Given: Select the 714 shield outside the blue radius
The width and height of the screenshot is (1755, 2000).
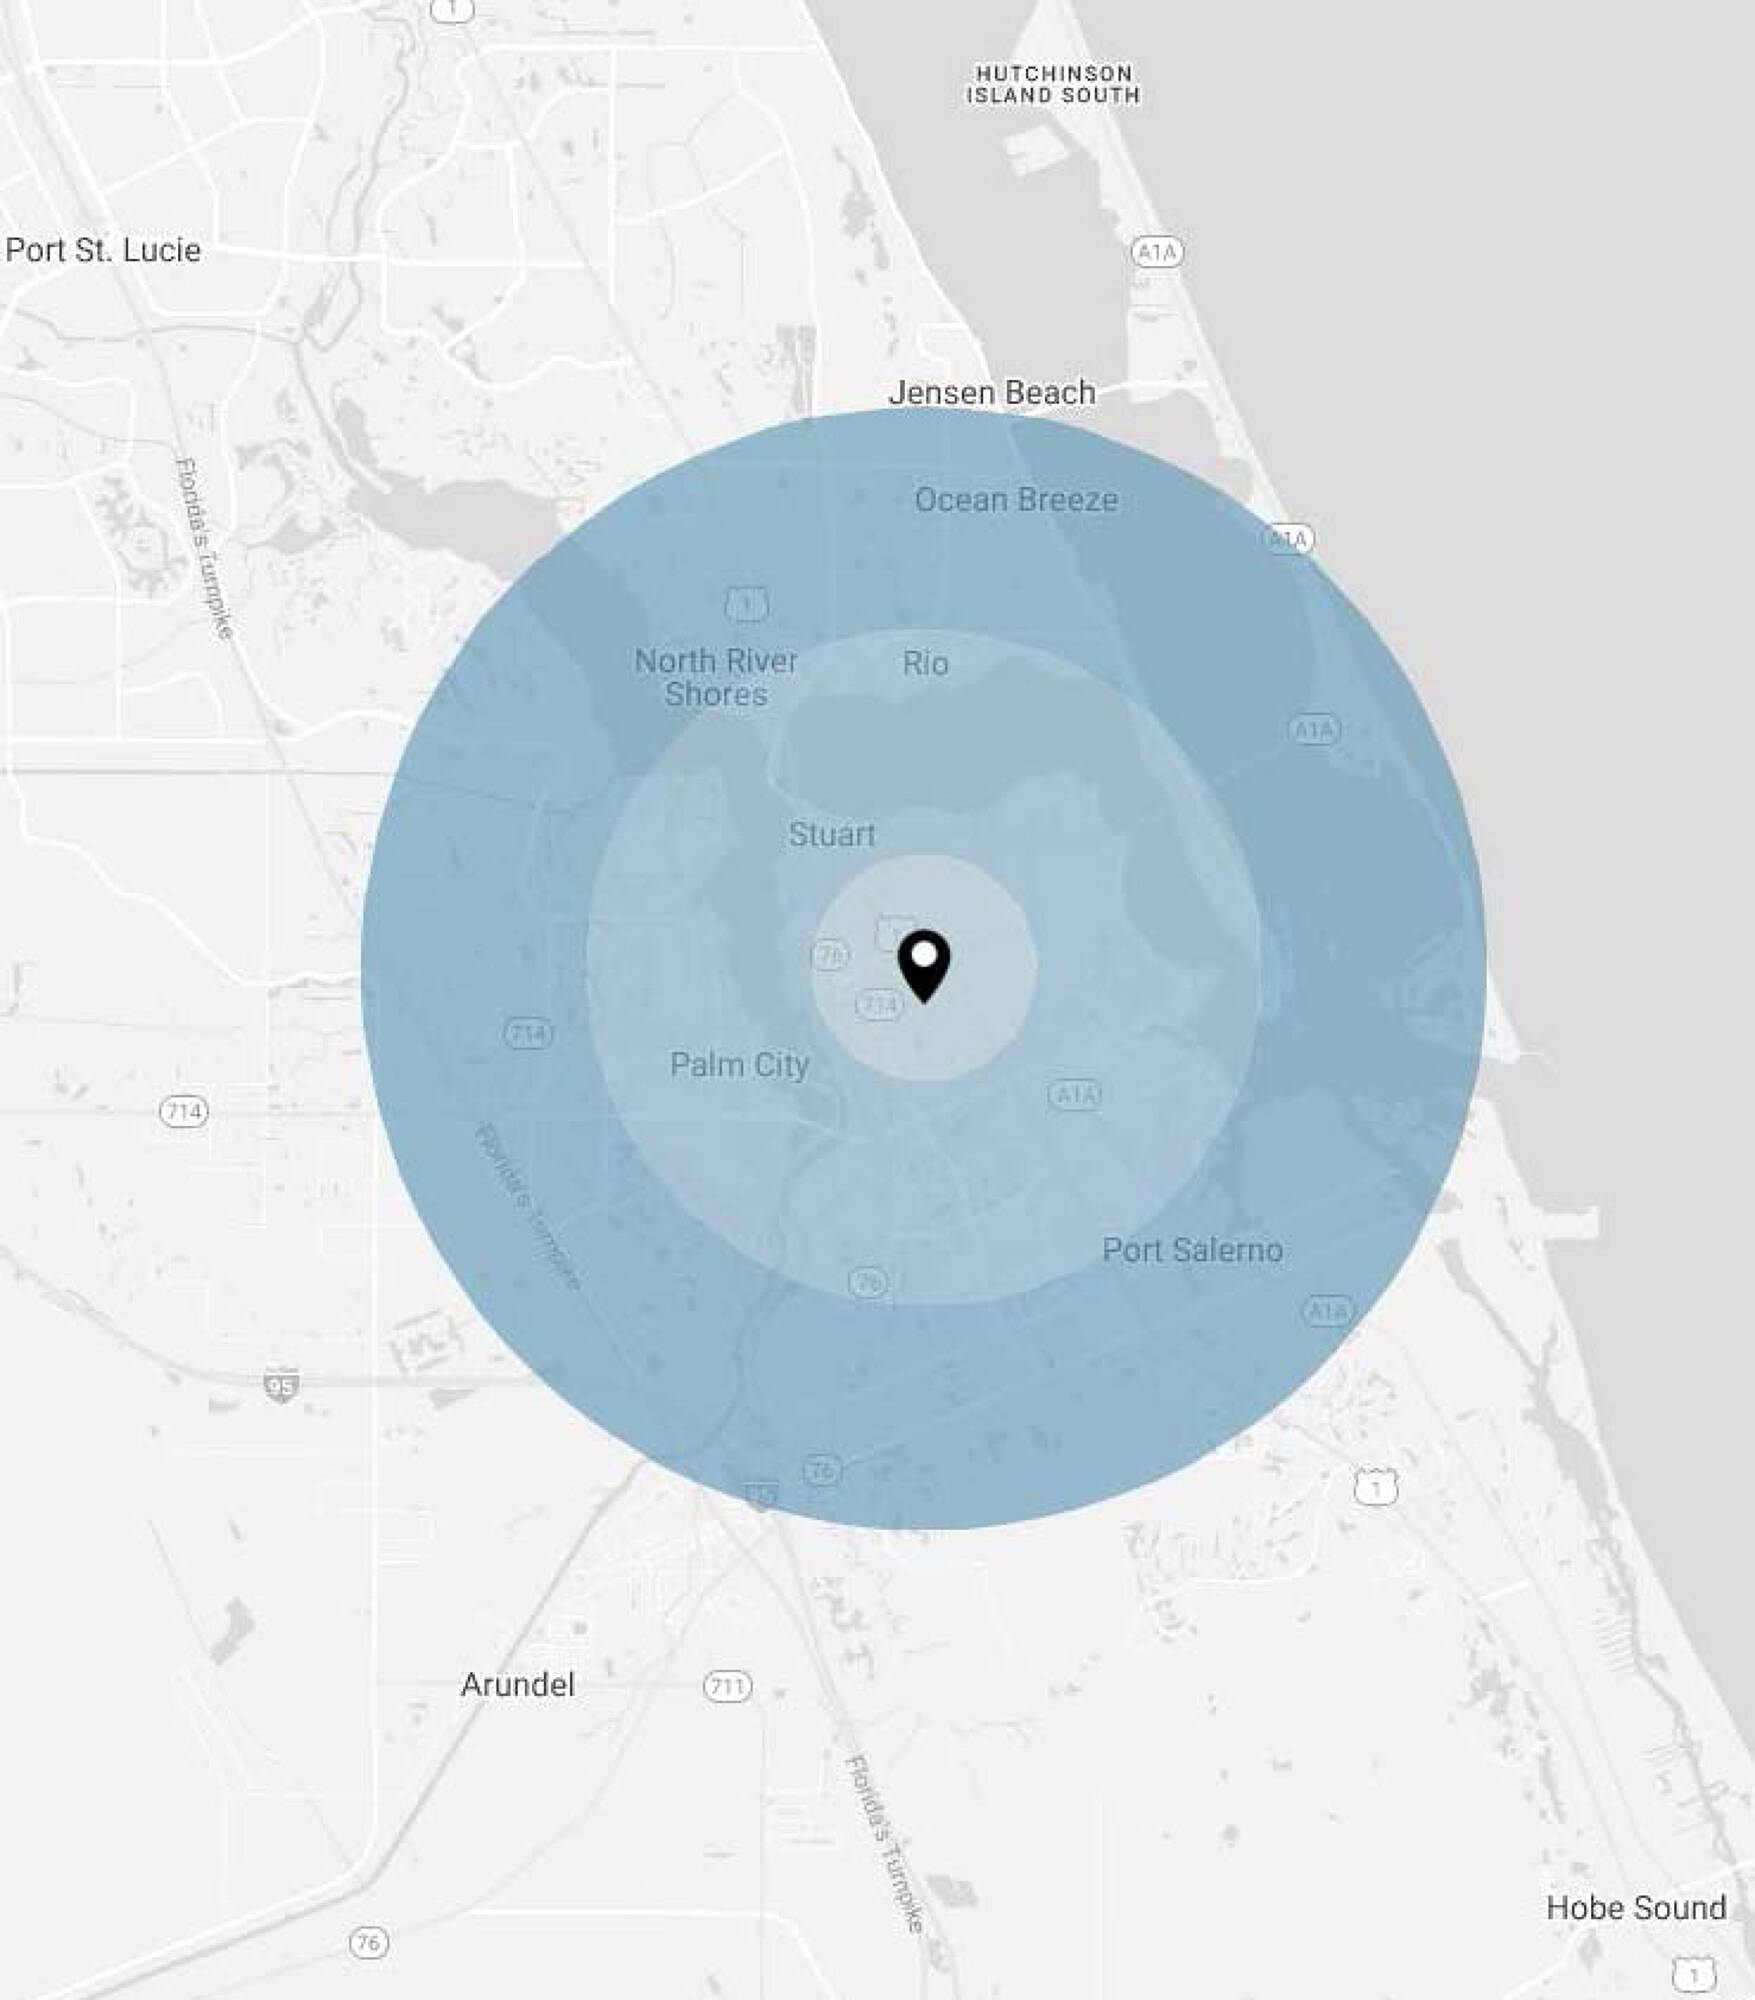Looking at the screenshot, I should click(184, 1111).
